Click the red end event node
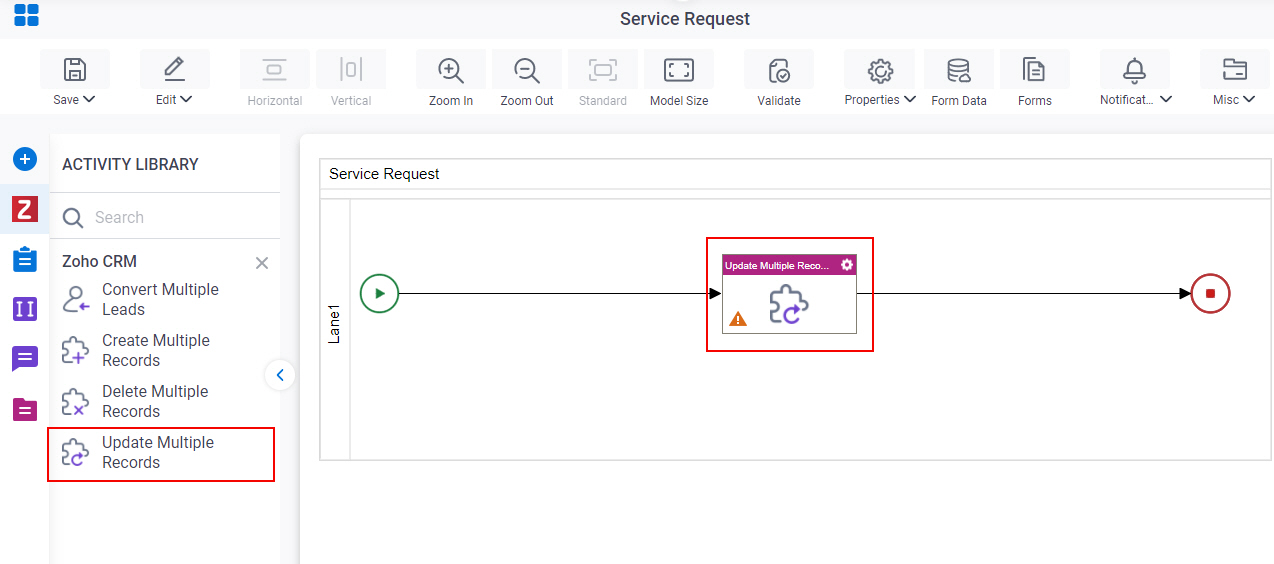This screenshot has height=564, width=1274. coord(1210,294)
